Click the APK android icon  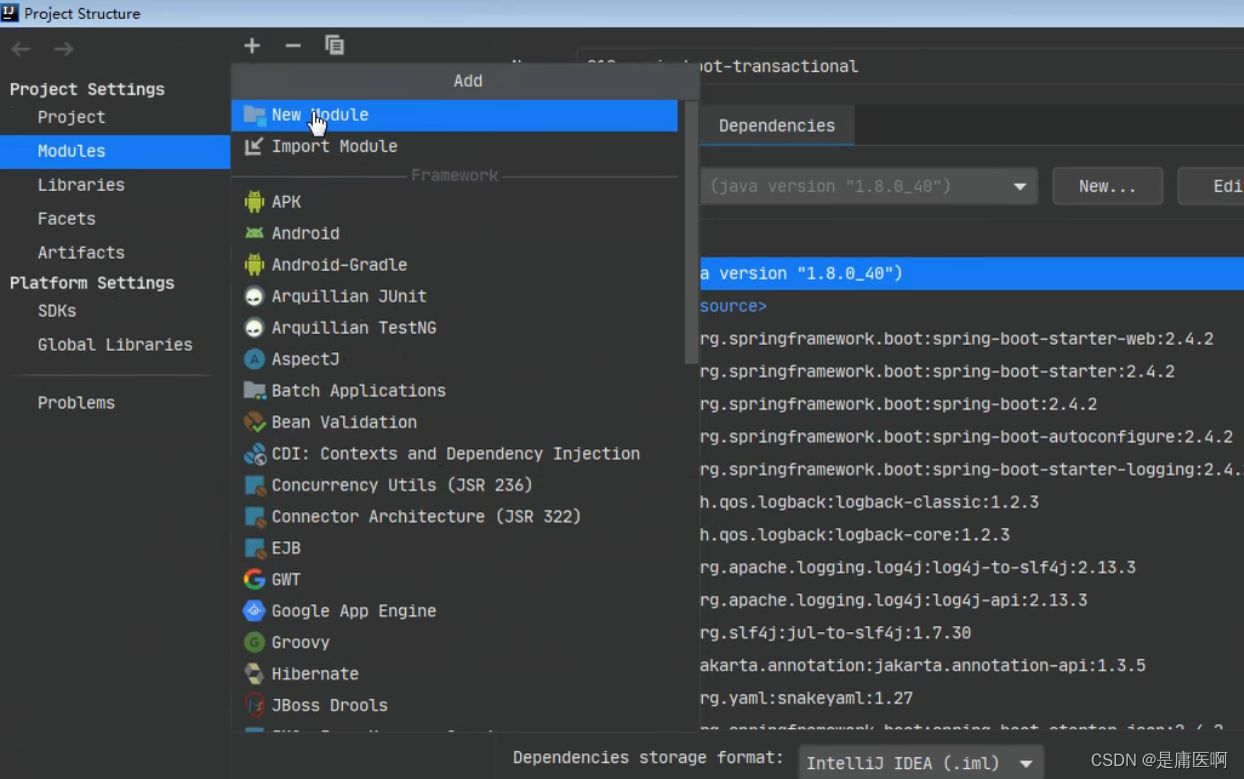[254, 202]
